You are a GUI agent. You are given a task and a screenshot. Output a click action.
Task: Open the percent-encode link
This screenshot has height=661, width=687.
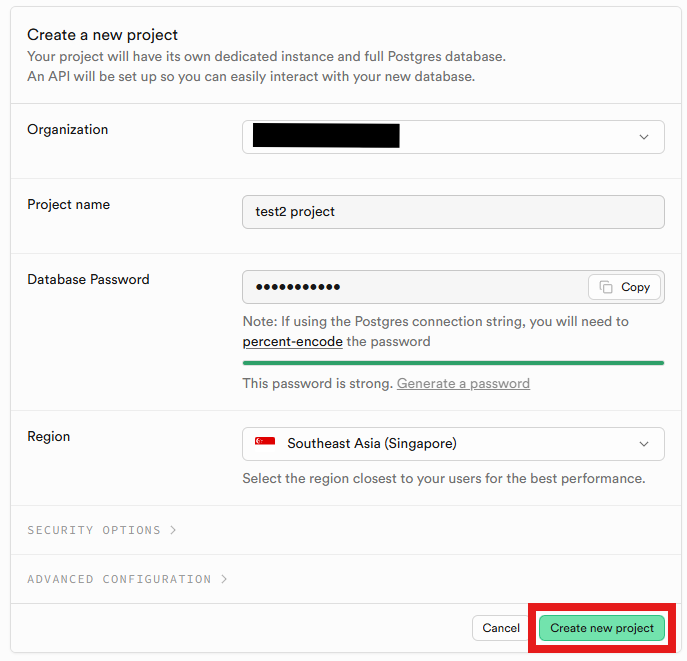(x=293, y=341)
